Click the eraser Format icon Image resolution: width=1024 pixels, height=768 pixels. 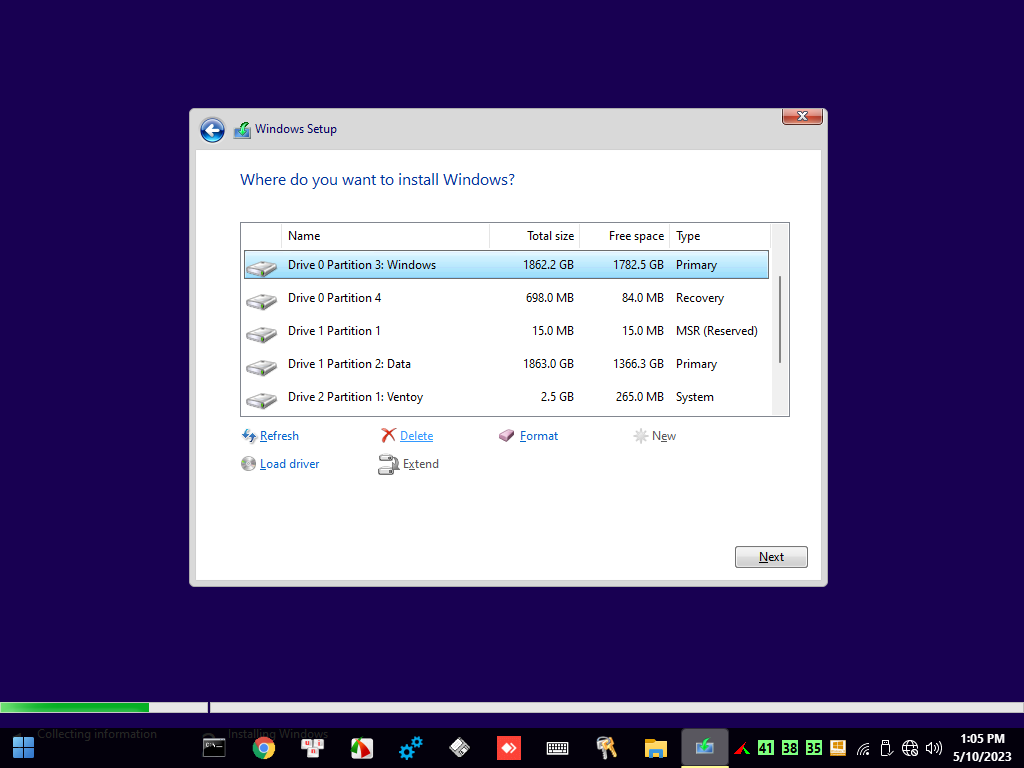[507, 435]
